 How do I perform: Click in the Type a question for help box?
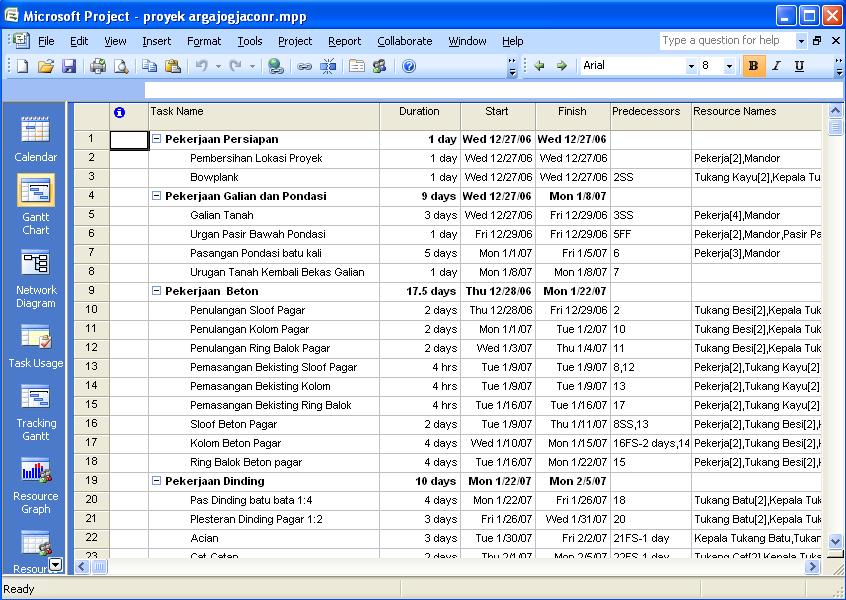pyautogui.click(x=727, y=41)
